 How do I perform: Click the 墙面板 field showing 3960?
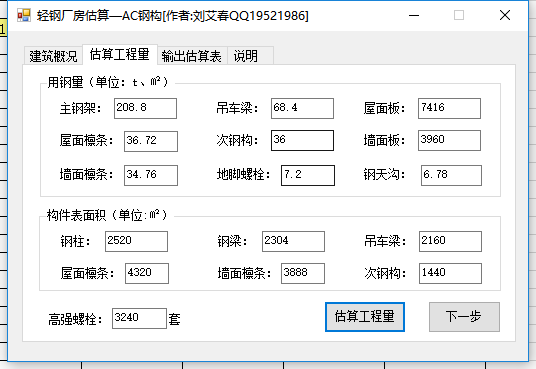click(449, 140)
